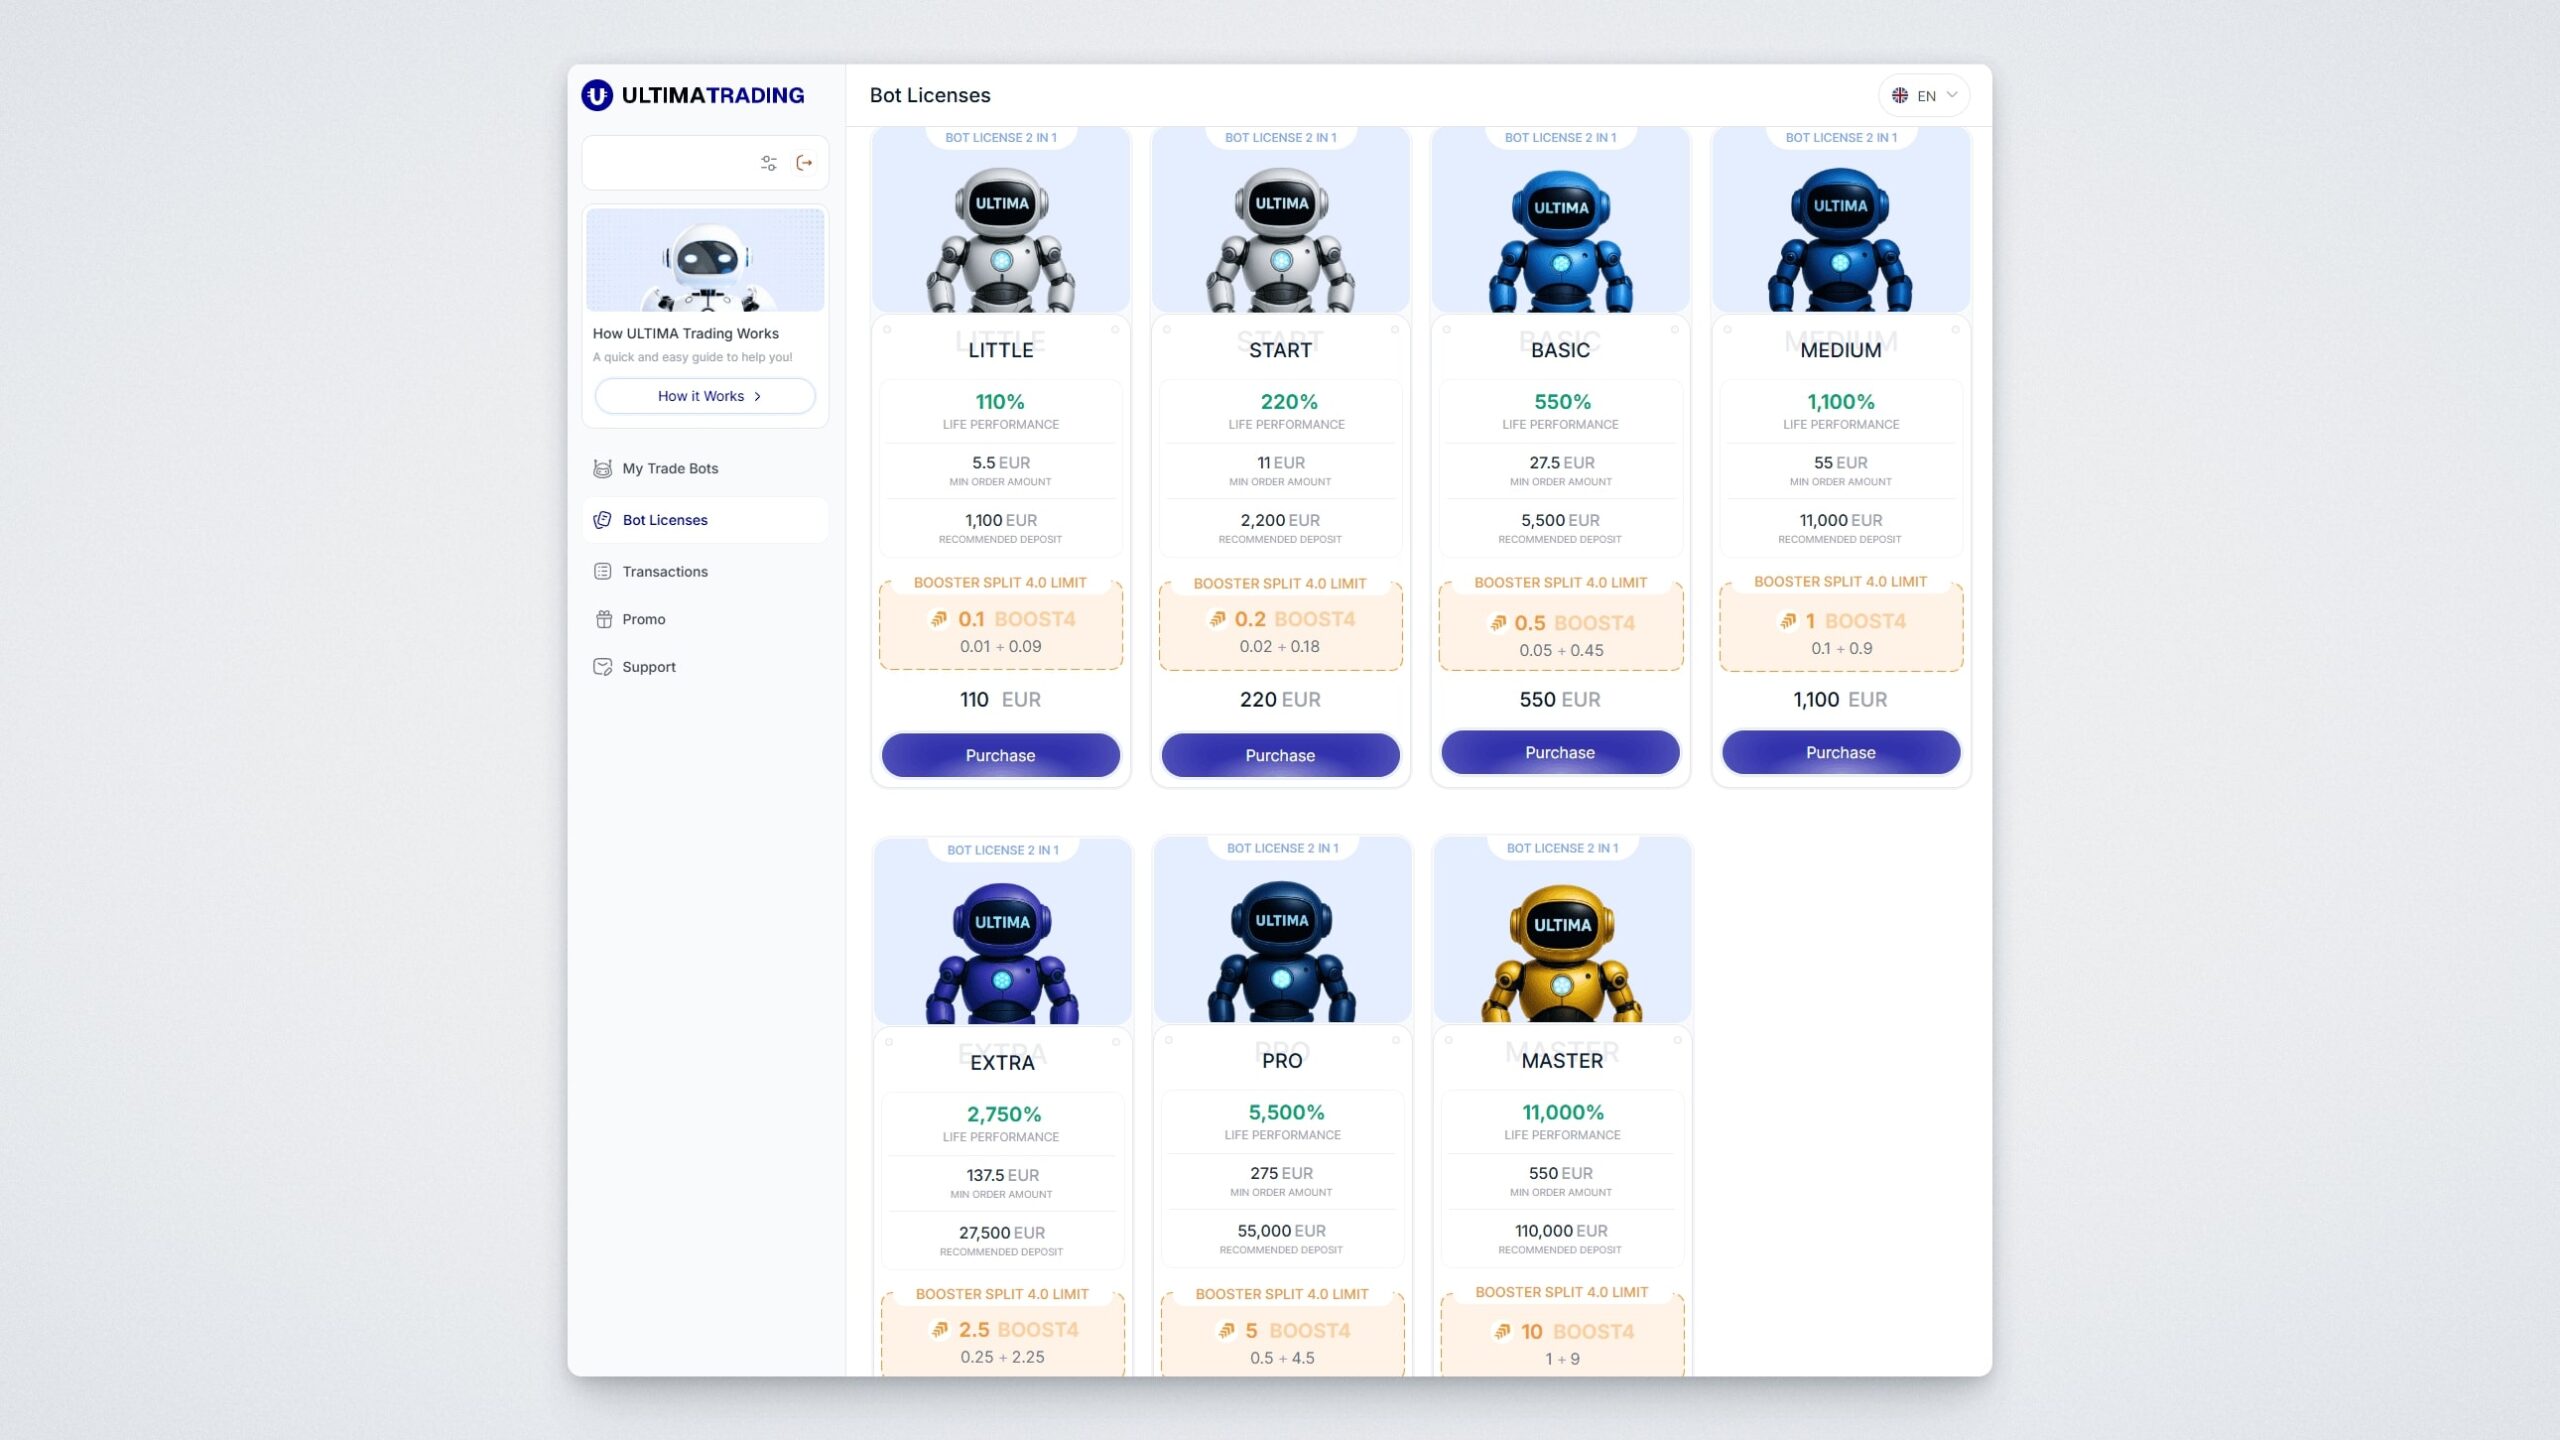Click BOOST4 coin icon on MEDIUM card
The image size is (2560, 1440).
[x=1788, y=621]
